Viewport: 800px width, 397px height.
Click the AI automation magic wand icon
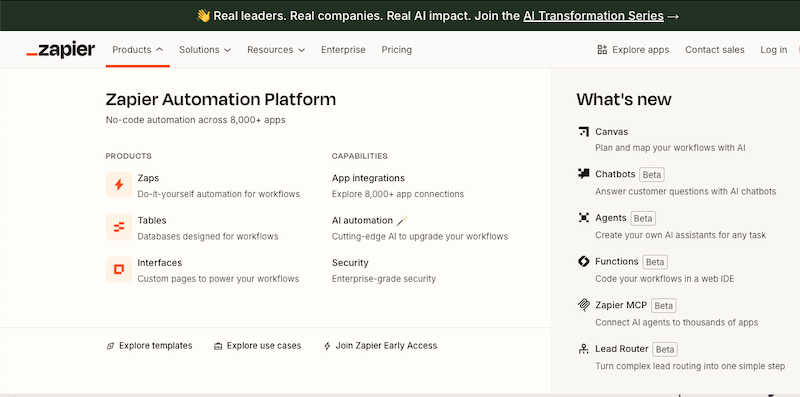(402, 220)
